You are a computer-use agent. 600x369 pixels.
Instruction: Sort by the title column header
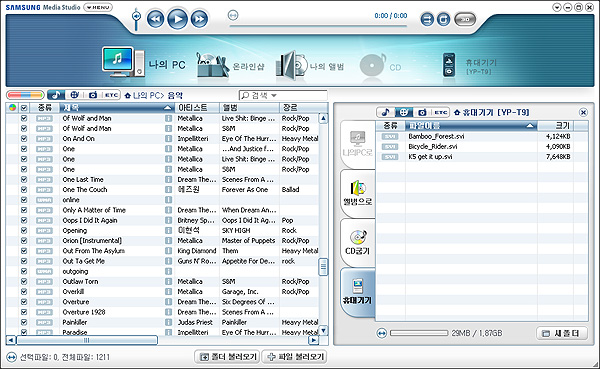click(117, 108)
